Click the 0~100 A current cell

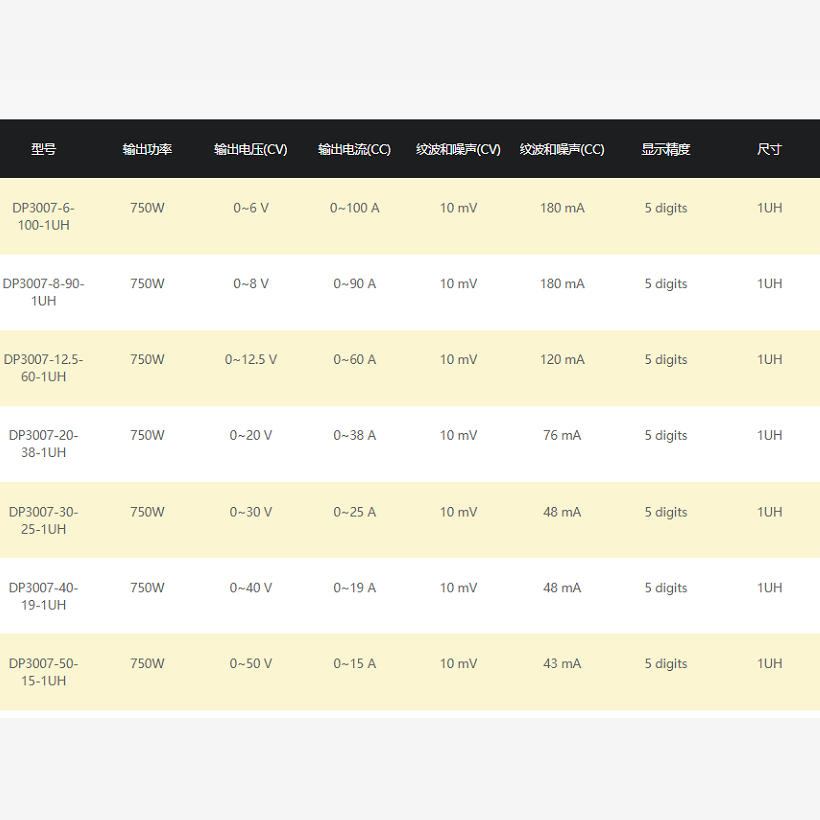click(355, 208)
